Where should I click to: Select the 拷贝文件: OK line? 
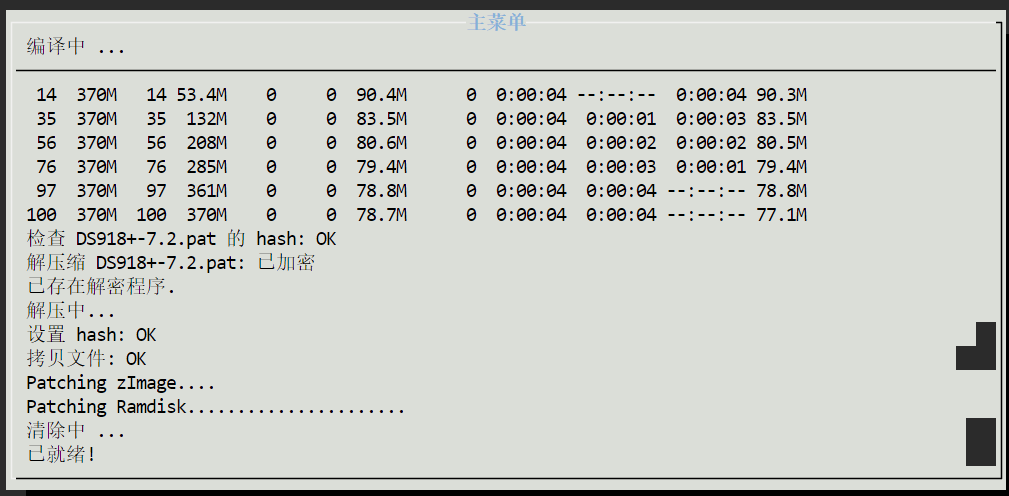pos(86,358)
